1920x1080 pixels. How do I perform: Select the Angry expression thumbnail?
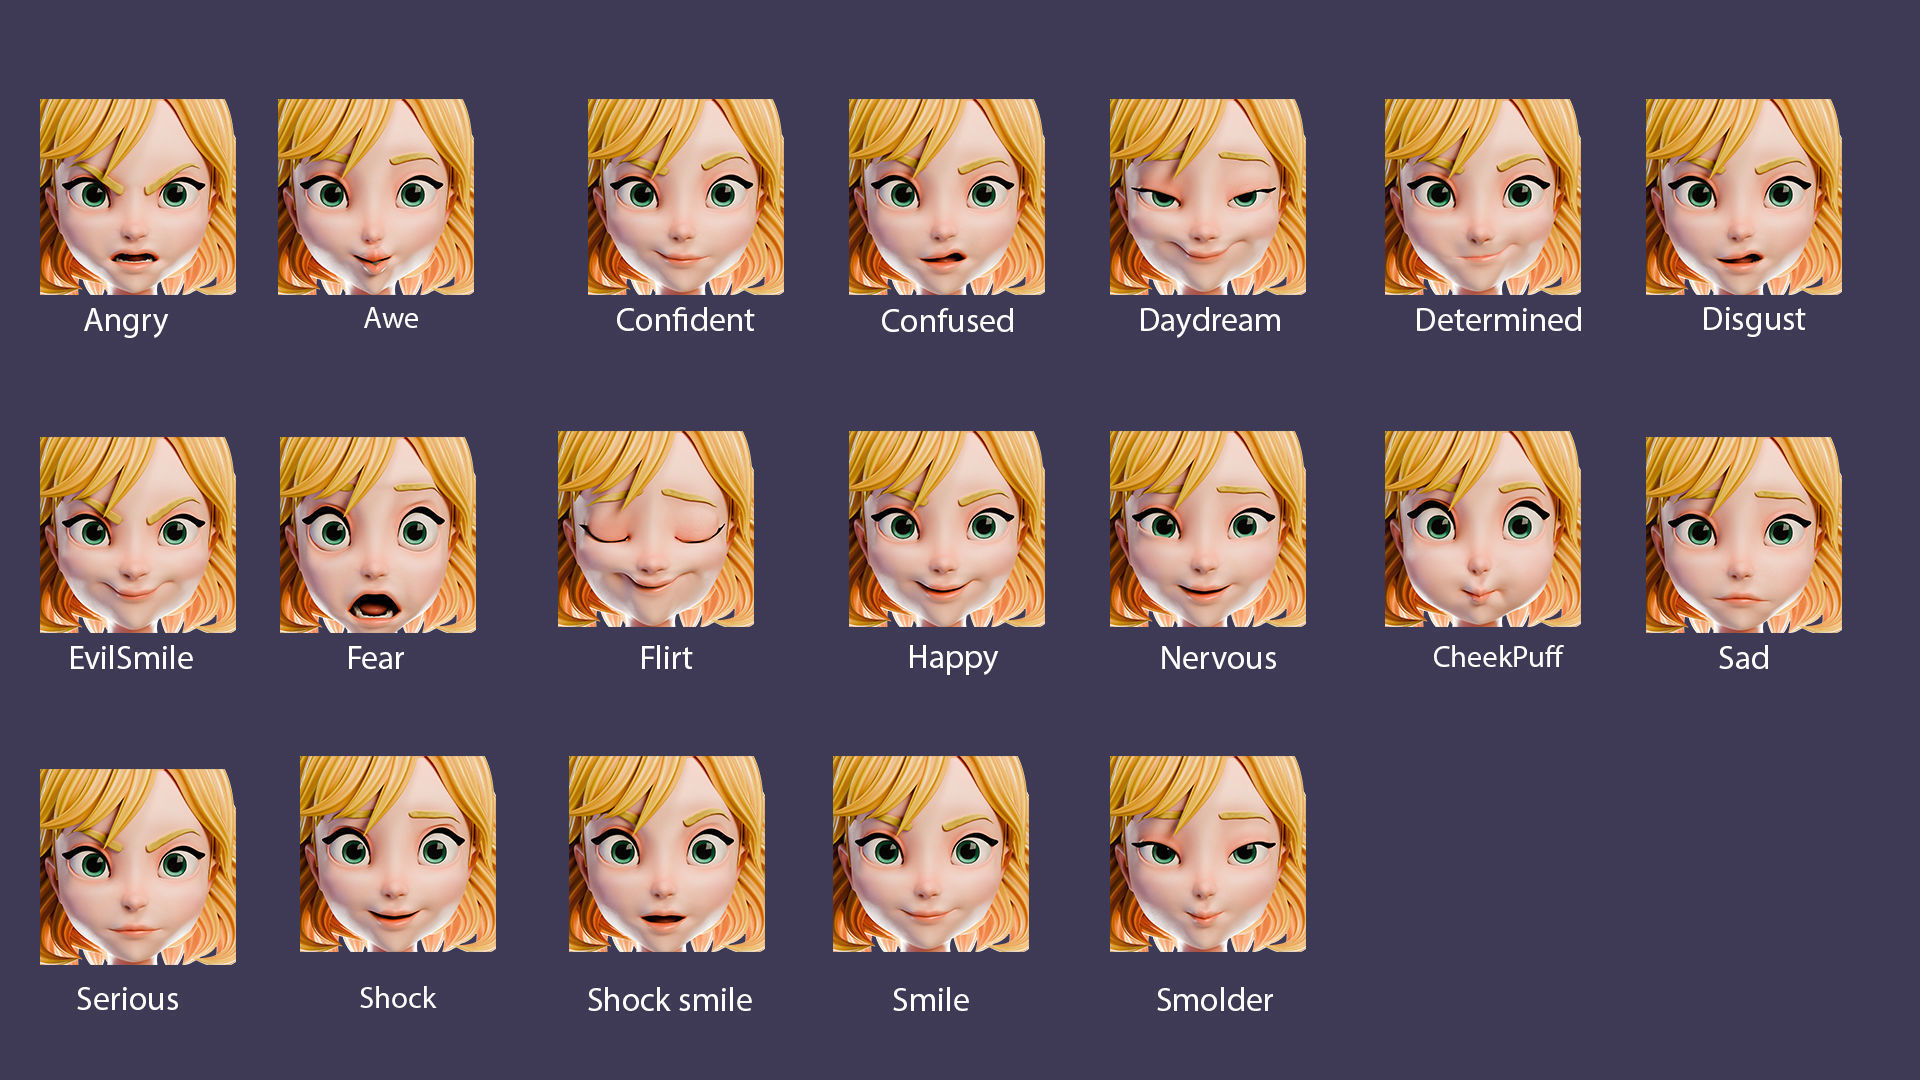pos(137,197)
